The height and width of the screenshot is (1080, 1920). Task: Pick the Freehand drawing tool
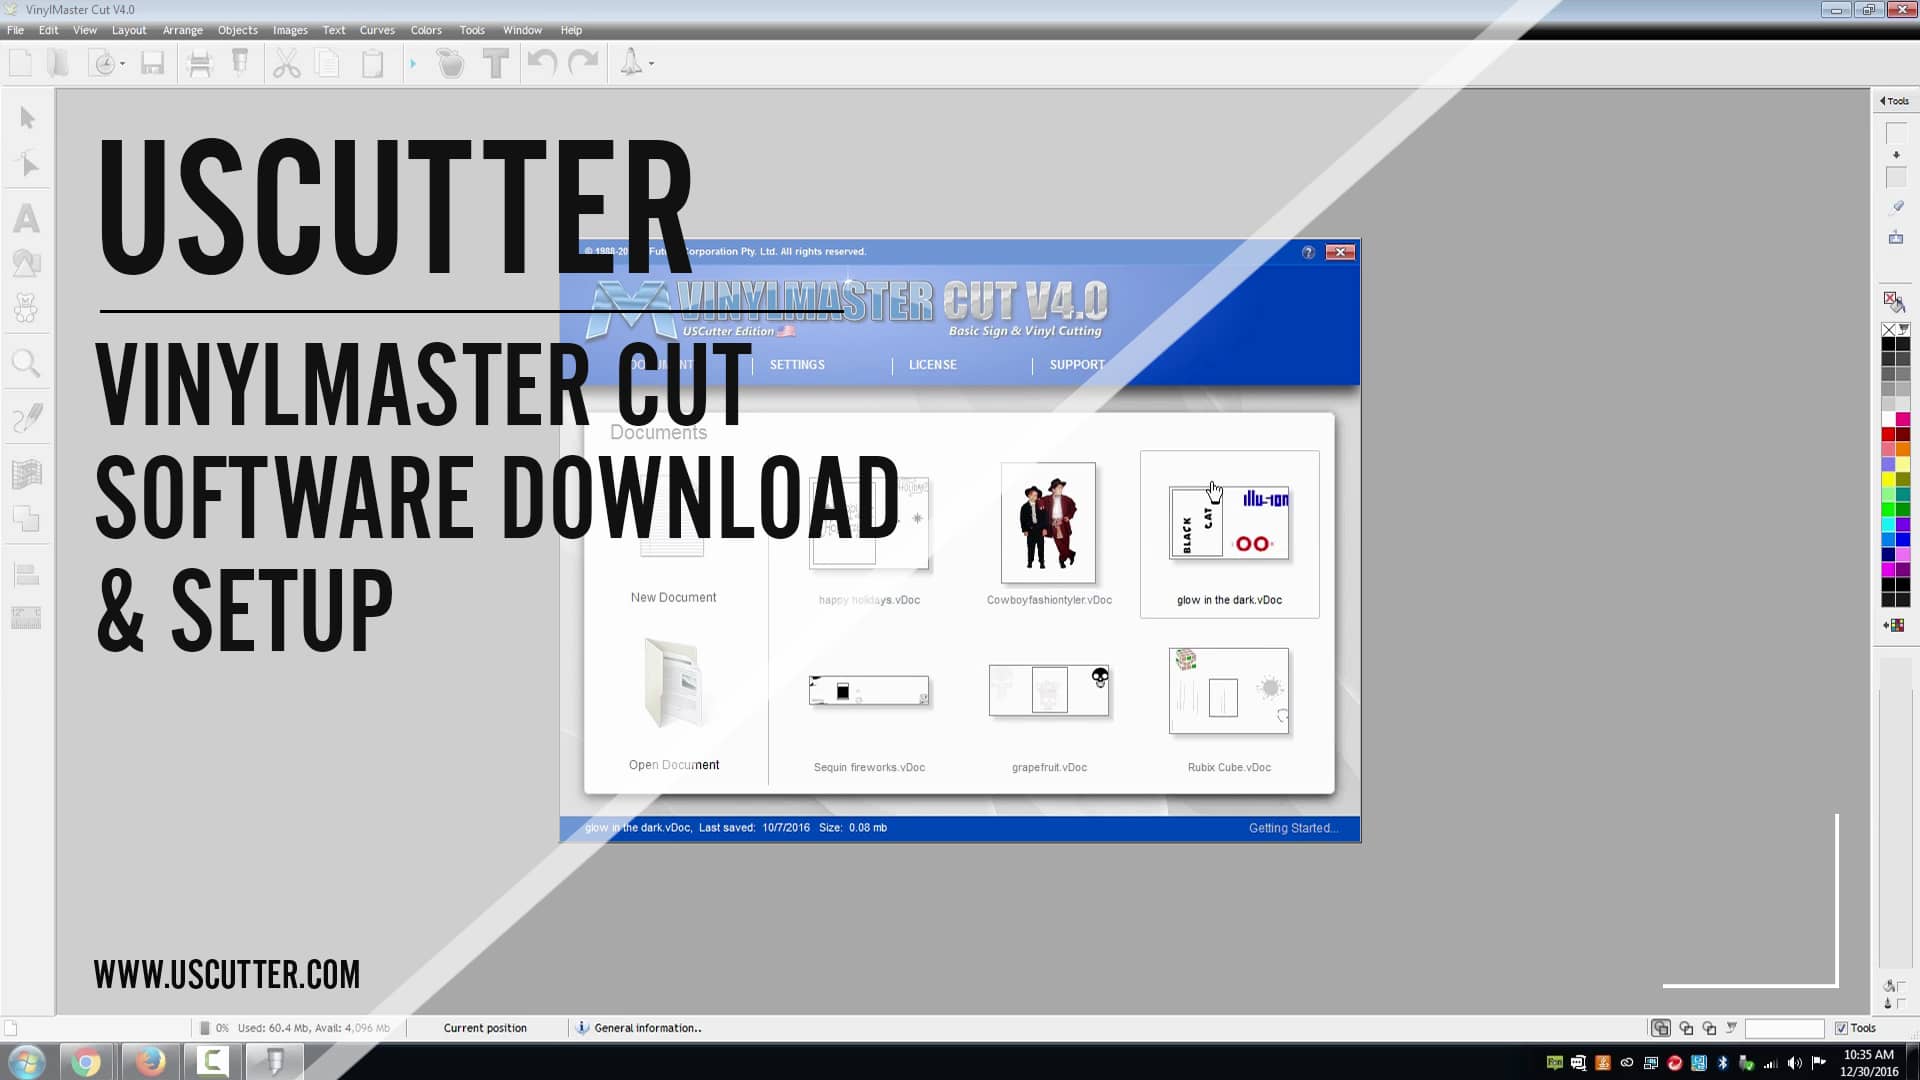click(x=28, y=417)
